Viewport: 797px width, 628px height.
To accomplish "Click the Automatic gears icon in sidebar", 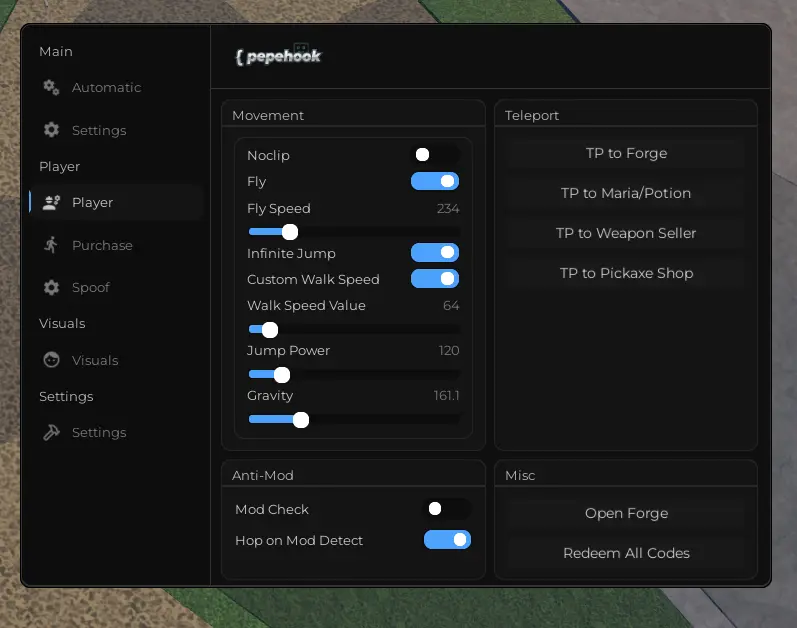I will (51, 88).
